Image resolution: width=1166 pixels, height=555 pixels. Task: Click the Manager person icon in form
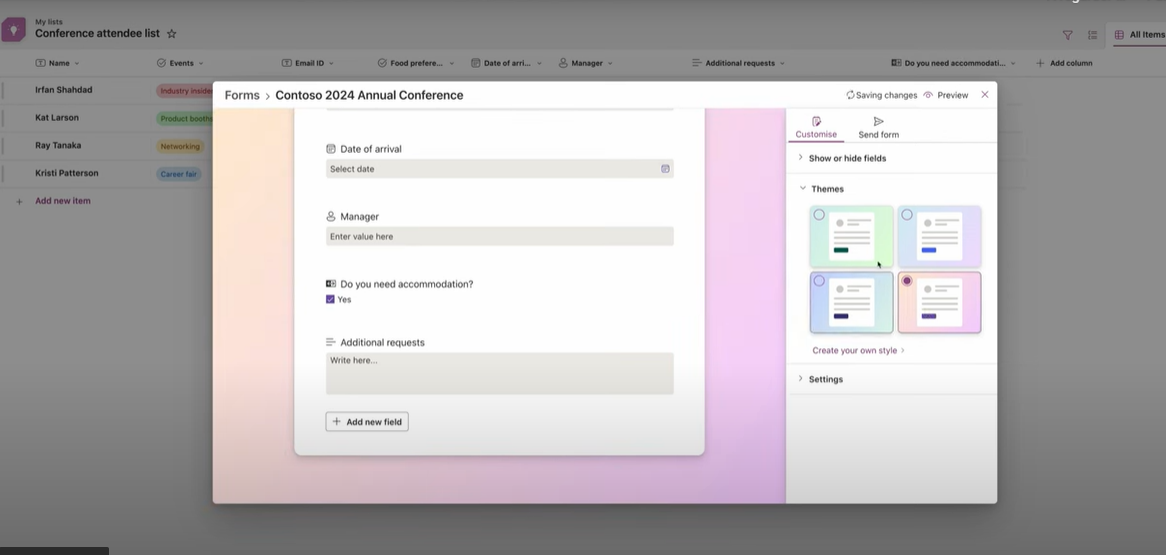331,216
